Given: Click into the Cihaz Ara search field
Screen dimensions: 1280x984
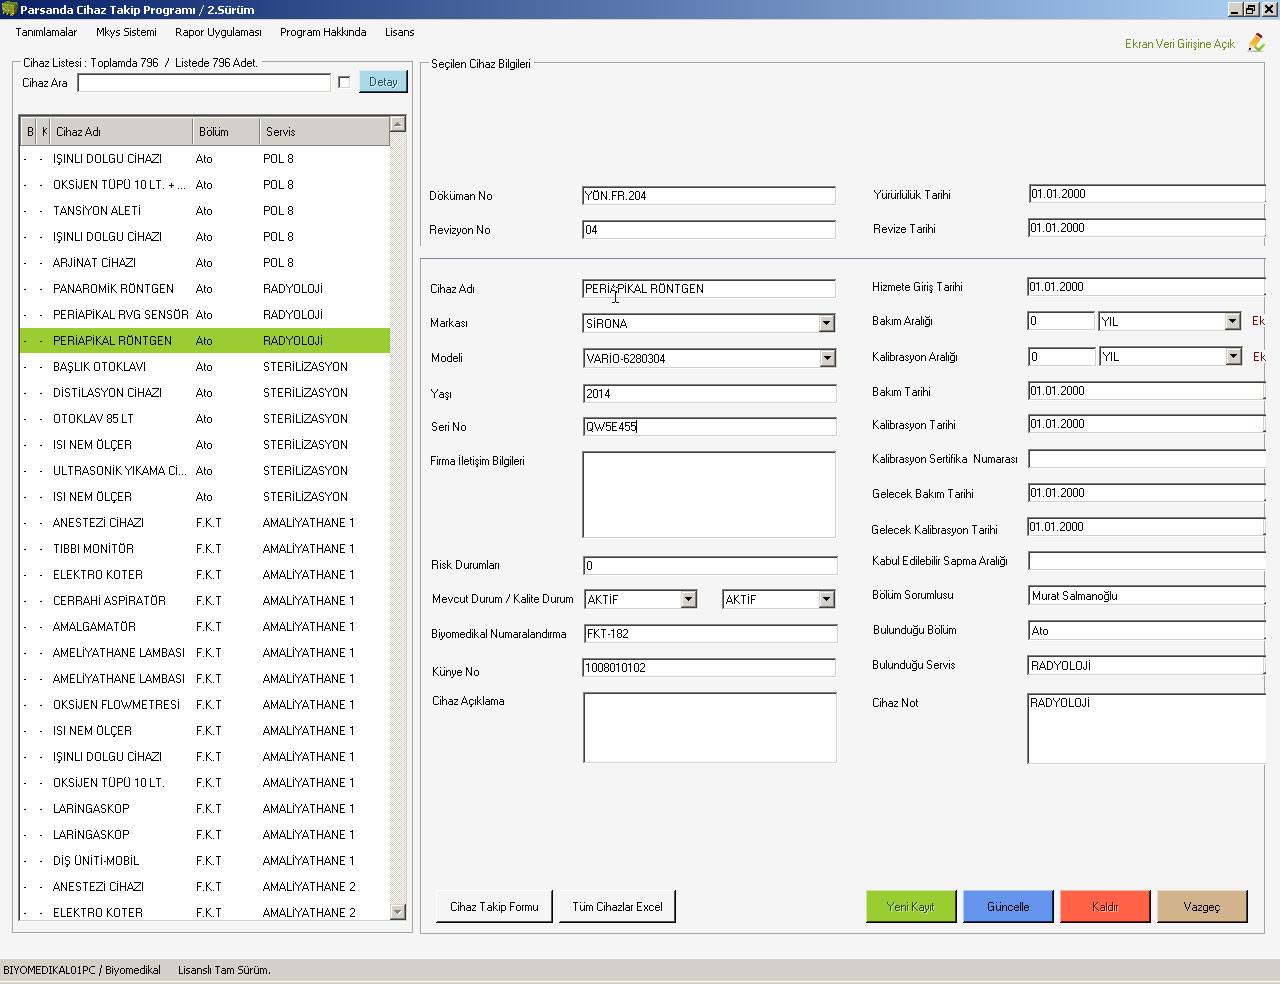Looking at the screenshot, I should coord(204,82).
